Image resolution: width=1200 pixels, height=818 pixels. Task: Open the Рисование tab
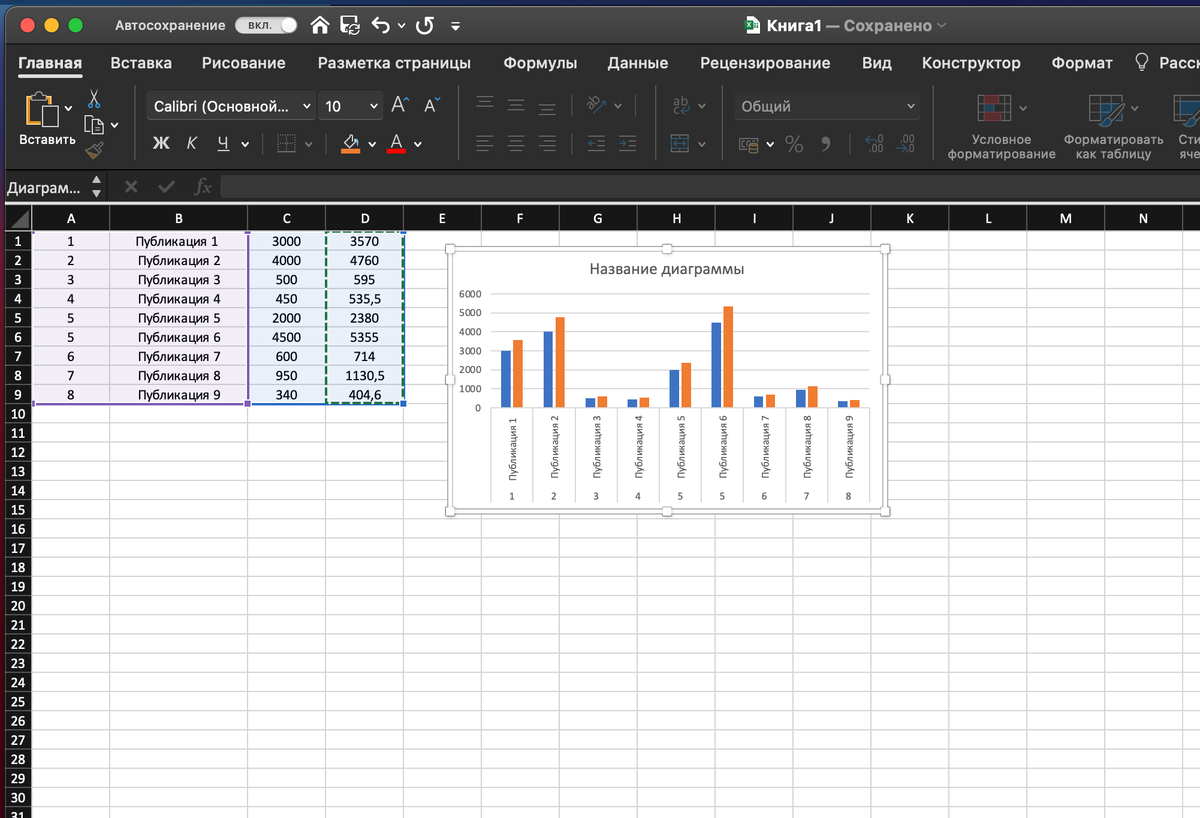(x=243, y=63)
